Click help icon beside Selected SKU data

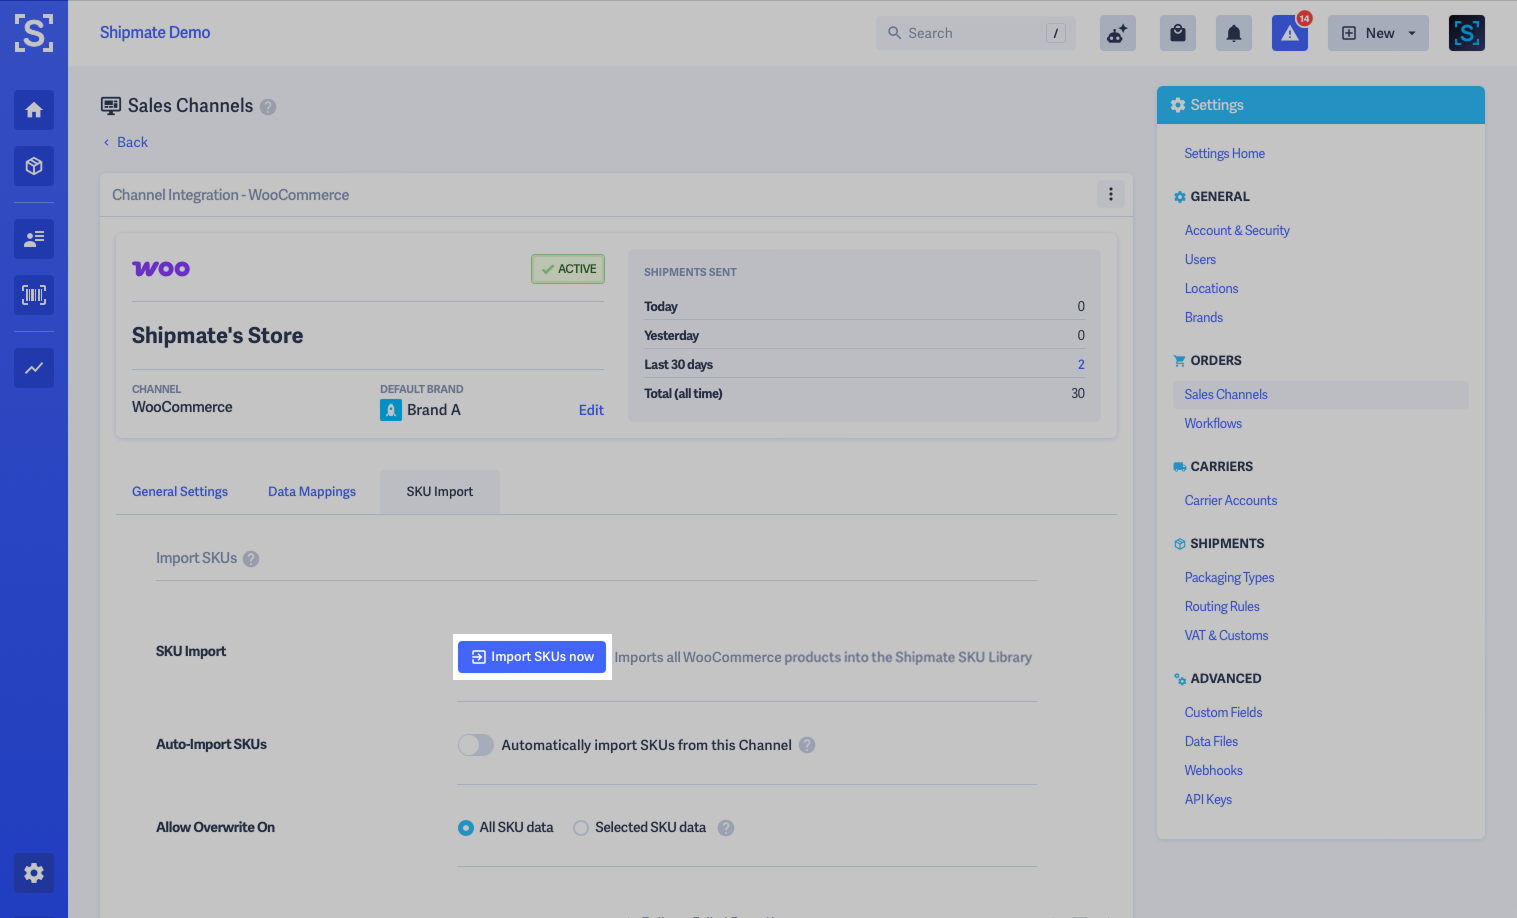(726, 828)
